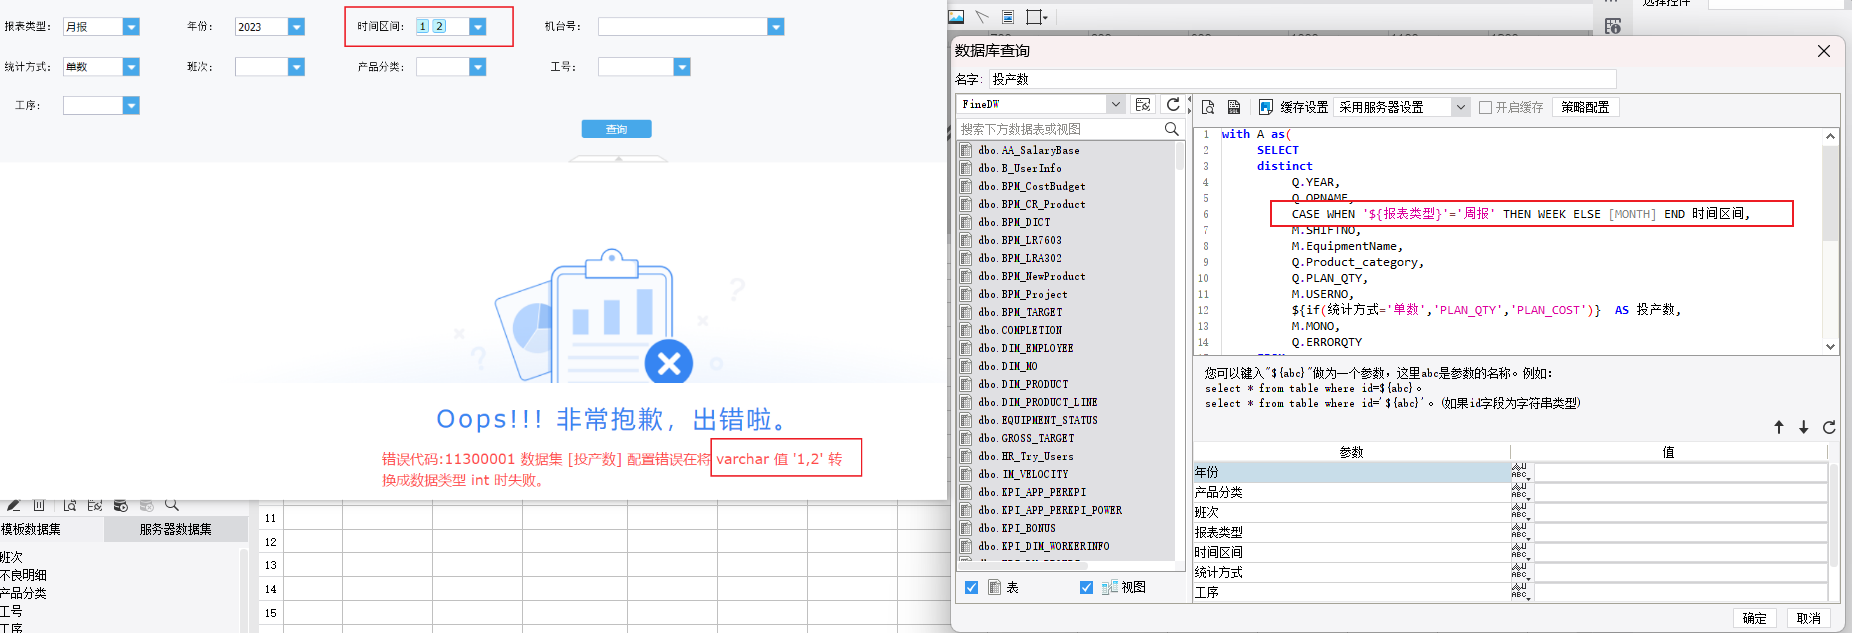The width and height of the screenshot is (1852, 633).
Task: Click the arrow pointer icon in designer toolbar
Action: [x=982, y=17]
